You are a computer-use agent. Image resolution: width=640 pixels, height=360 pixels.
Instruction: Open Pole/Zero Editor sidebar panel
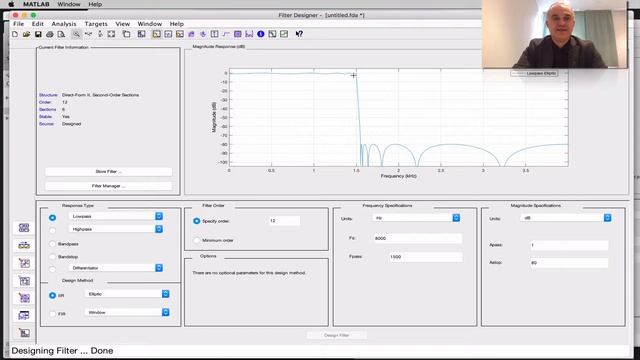pos(24,298)
